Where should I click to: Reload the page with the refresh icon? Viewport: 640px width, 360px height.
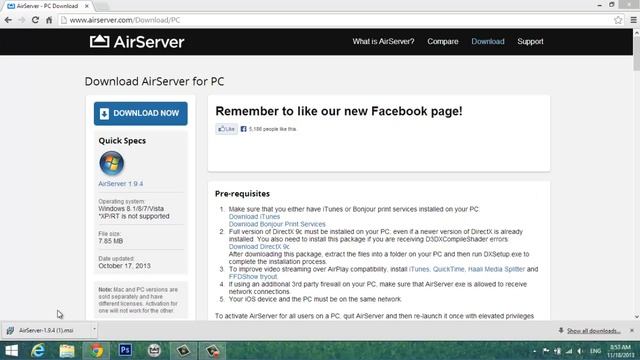pyautogui.click(x=36, y=20)
